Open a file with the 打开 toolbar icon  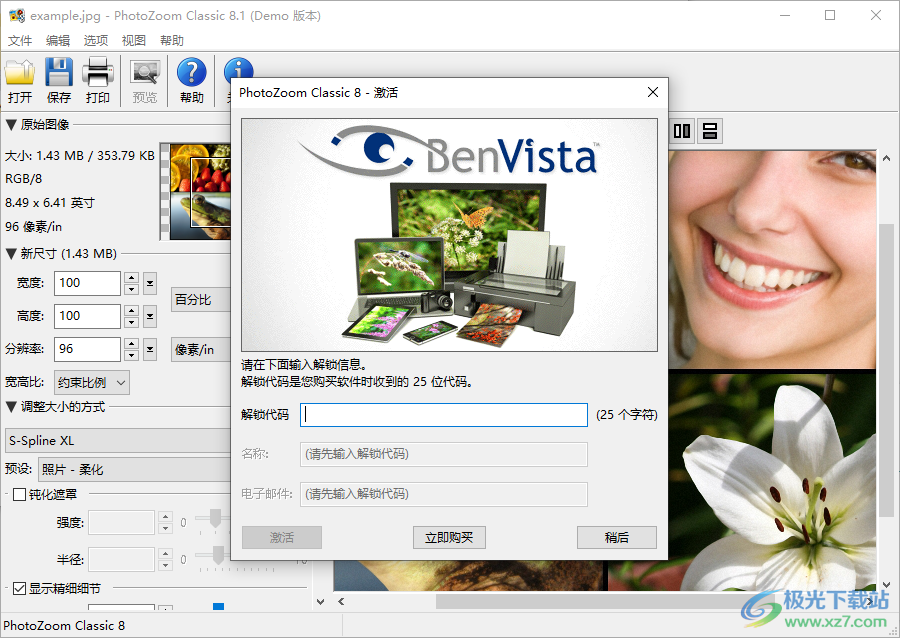(20, 80)
